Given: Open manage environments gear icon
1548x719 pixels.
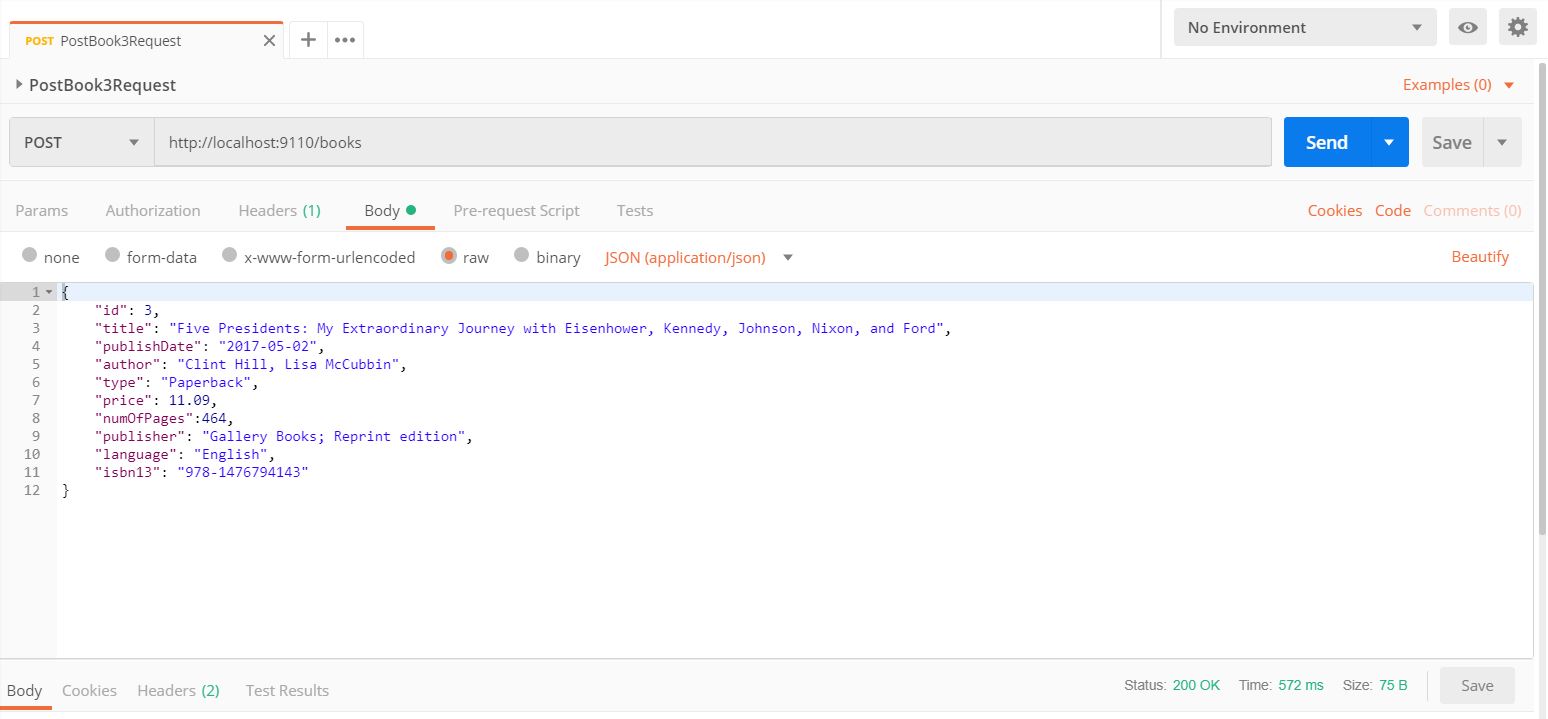Looking at the screenshot, I should 1517,28.
